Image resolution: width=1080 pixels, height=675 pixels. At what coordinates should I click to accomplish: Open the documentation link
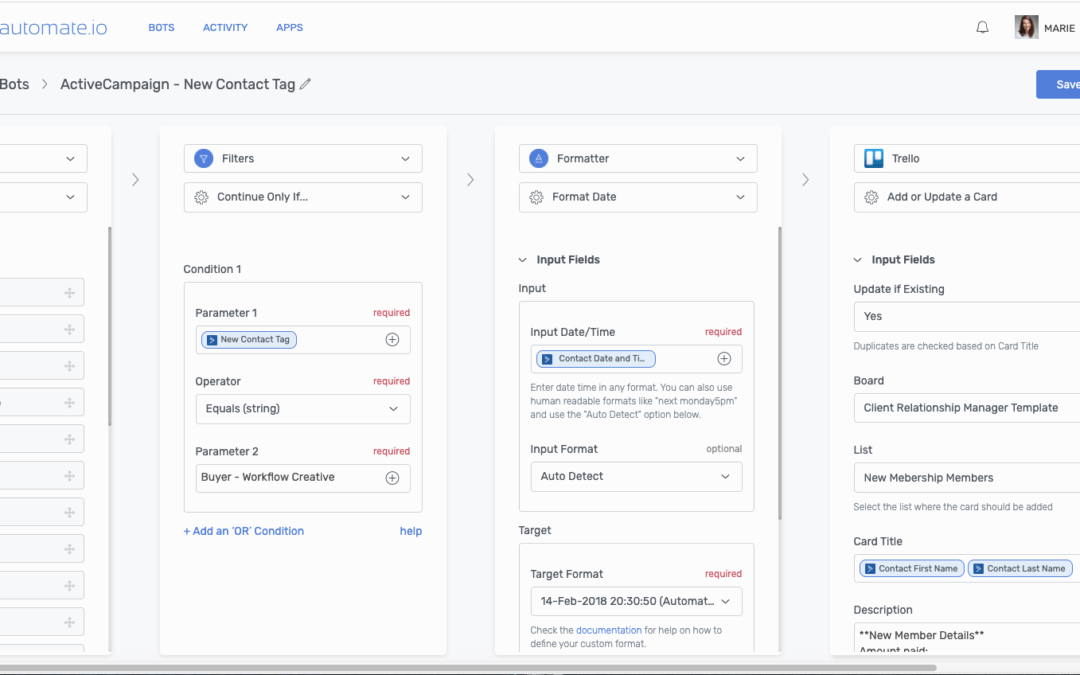pyautogui.click(x=608, y=630)
